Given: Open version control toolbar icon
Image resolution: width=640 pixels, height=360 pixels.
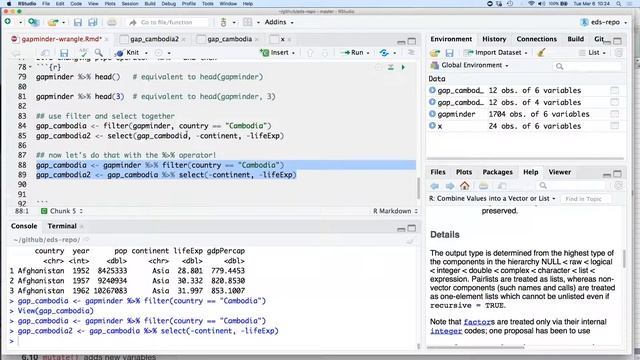Looking at the screenshot, I should coord(223,22).
